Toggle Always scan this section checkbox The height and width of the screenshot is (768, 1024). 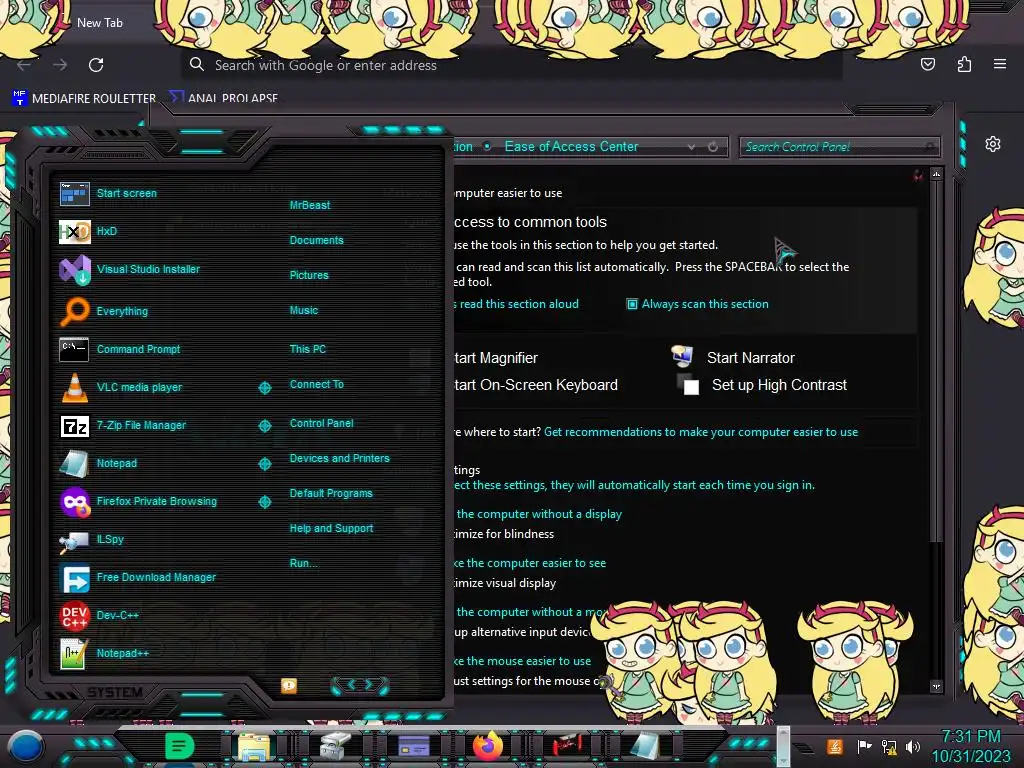[x=632, y=304]
